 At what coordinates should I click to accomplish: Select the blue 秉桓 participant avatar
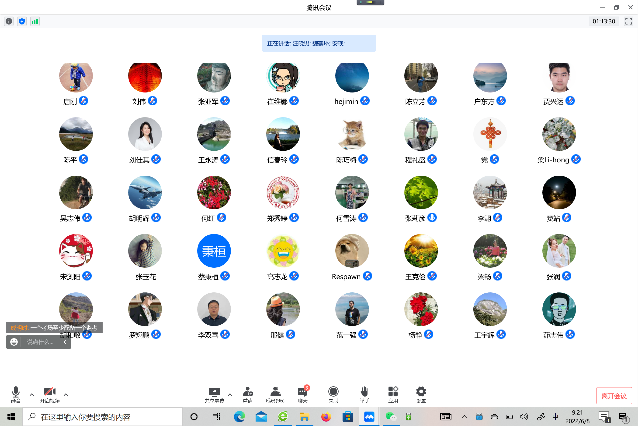coord(213,250)
